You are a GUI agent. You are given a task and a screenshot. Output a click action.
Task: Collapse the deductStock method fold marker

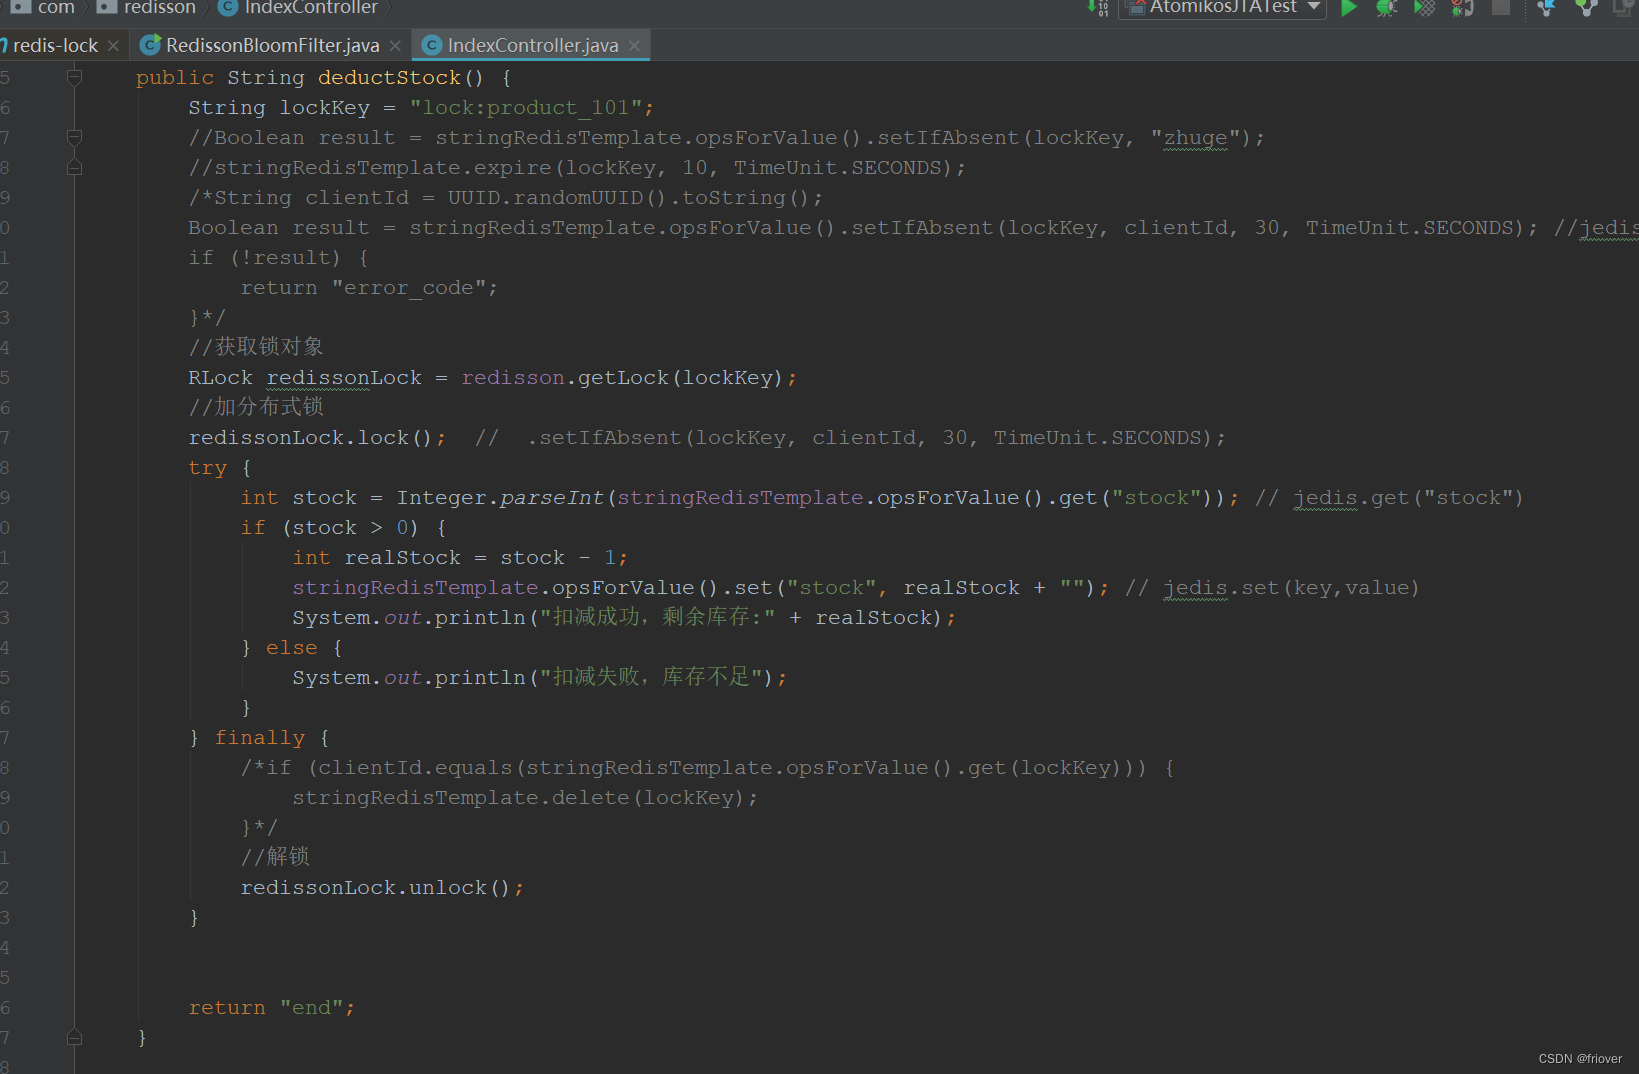74,77
